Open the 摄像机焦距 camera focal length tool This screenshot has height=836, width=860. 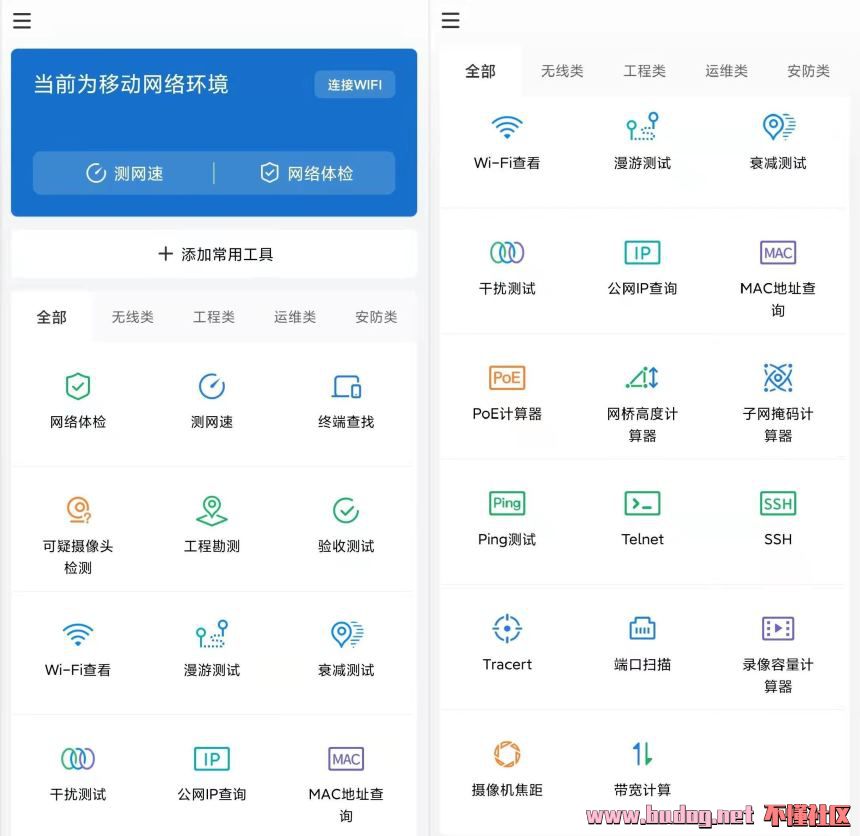(507, 768)
